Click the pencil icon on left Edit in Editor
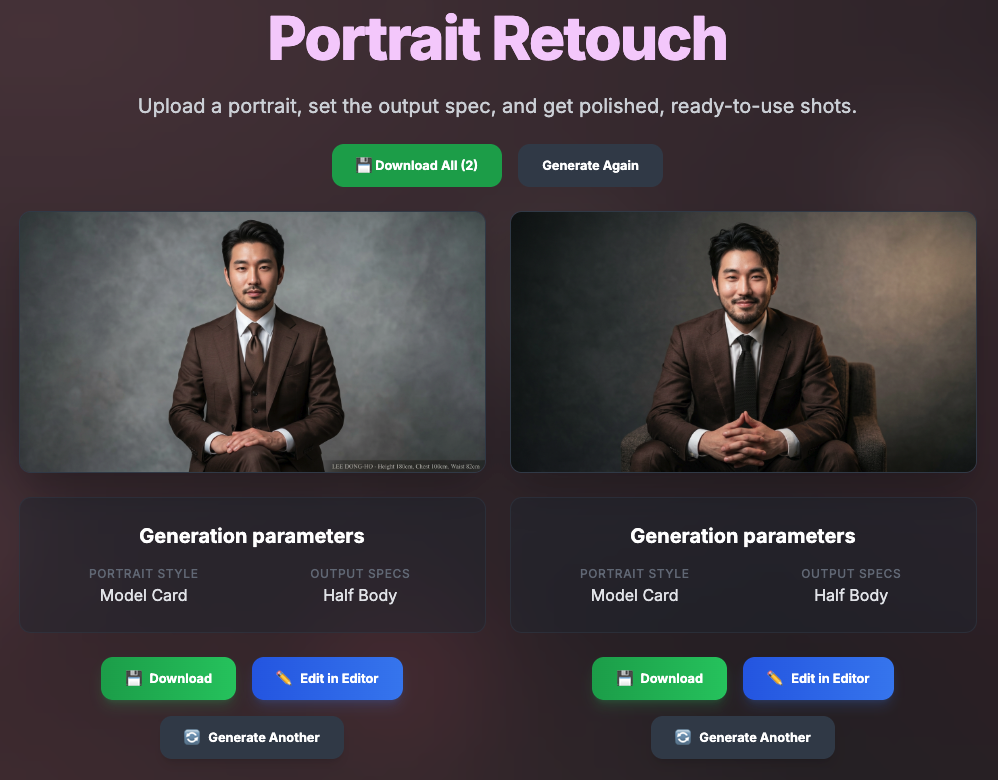Screen dimensions: 998x780 pos(284,679)
